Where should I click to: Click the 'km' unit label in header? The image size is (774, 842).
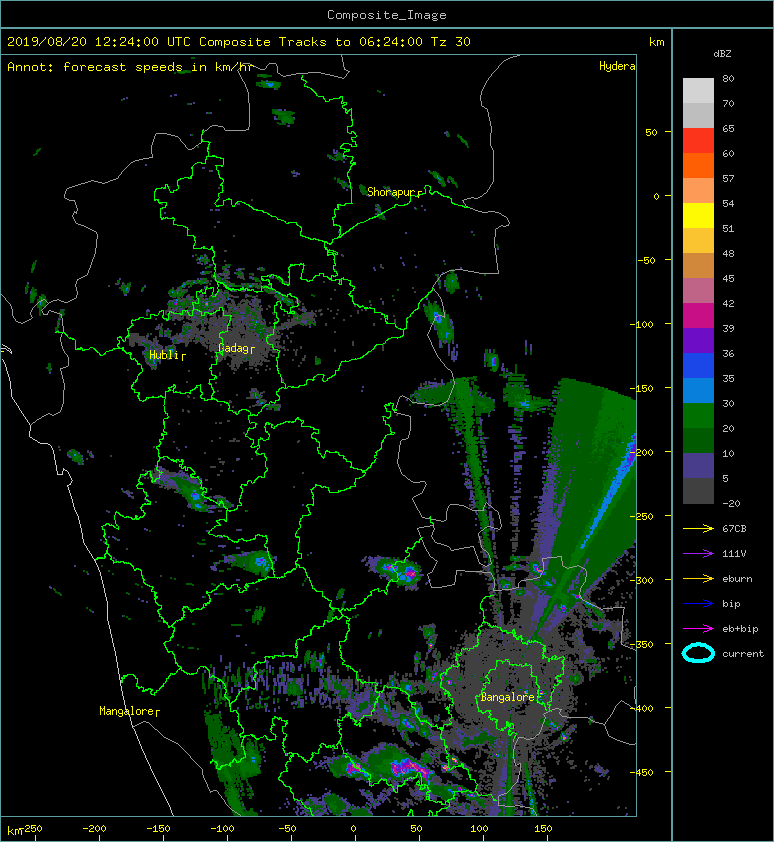pos(656,42)
